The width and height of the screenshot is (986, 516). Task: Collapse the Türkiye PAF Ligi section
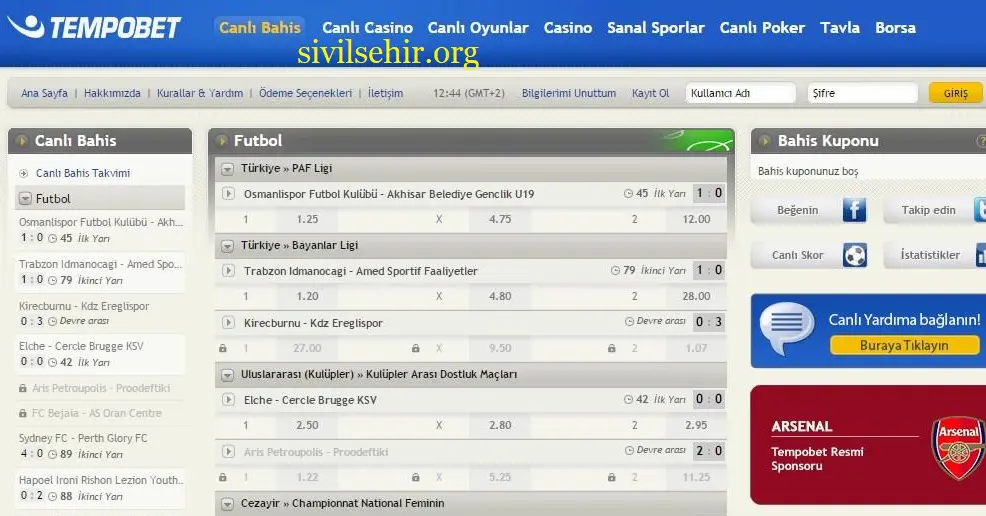(227, 168)
